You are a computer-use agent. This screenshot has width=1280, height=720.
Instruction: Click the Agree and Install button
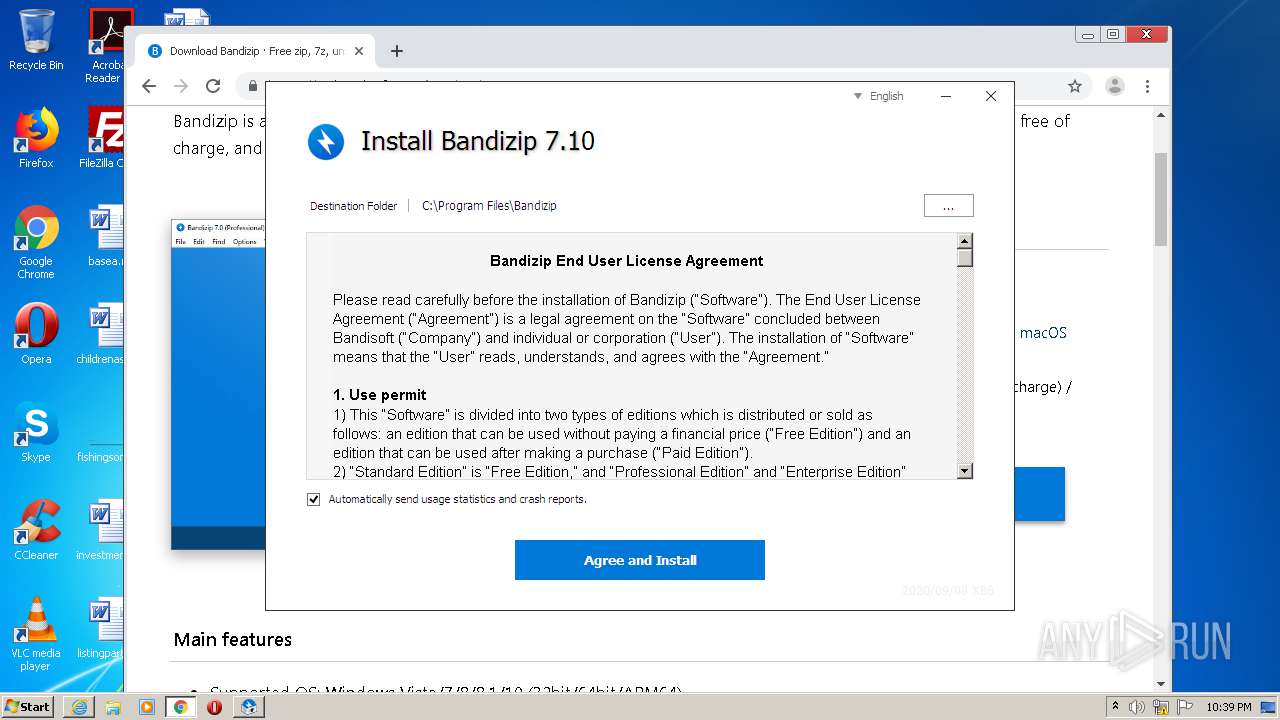point(640,560)
